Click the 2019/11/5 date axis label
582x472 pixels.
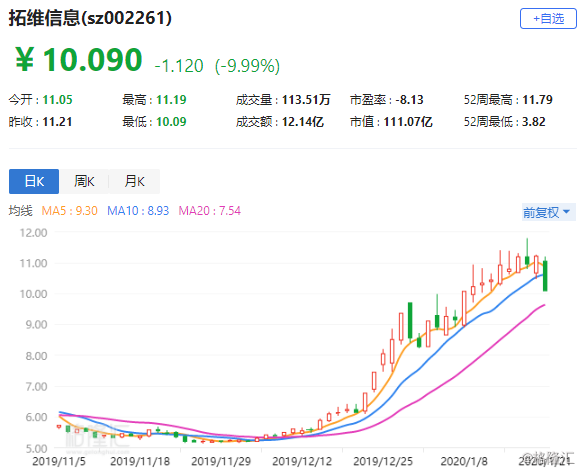(x=59, y=461)
